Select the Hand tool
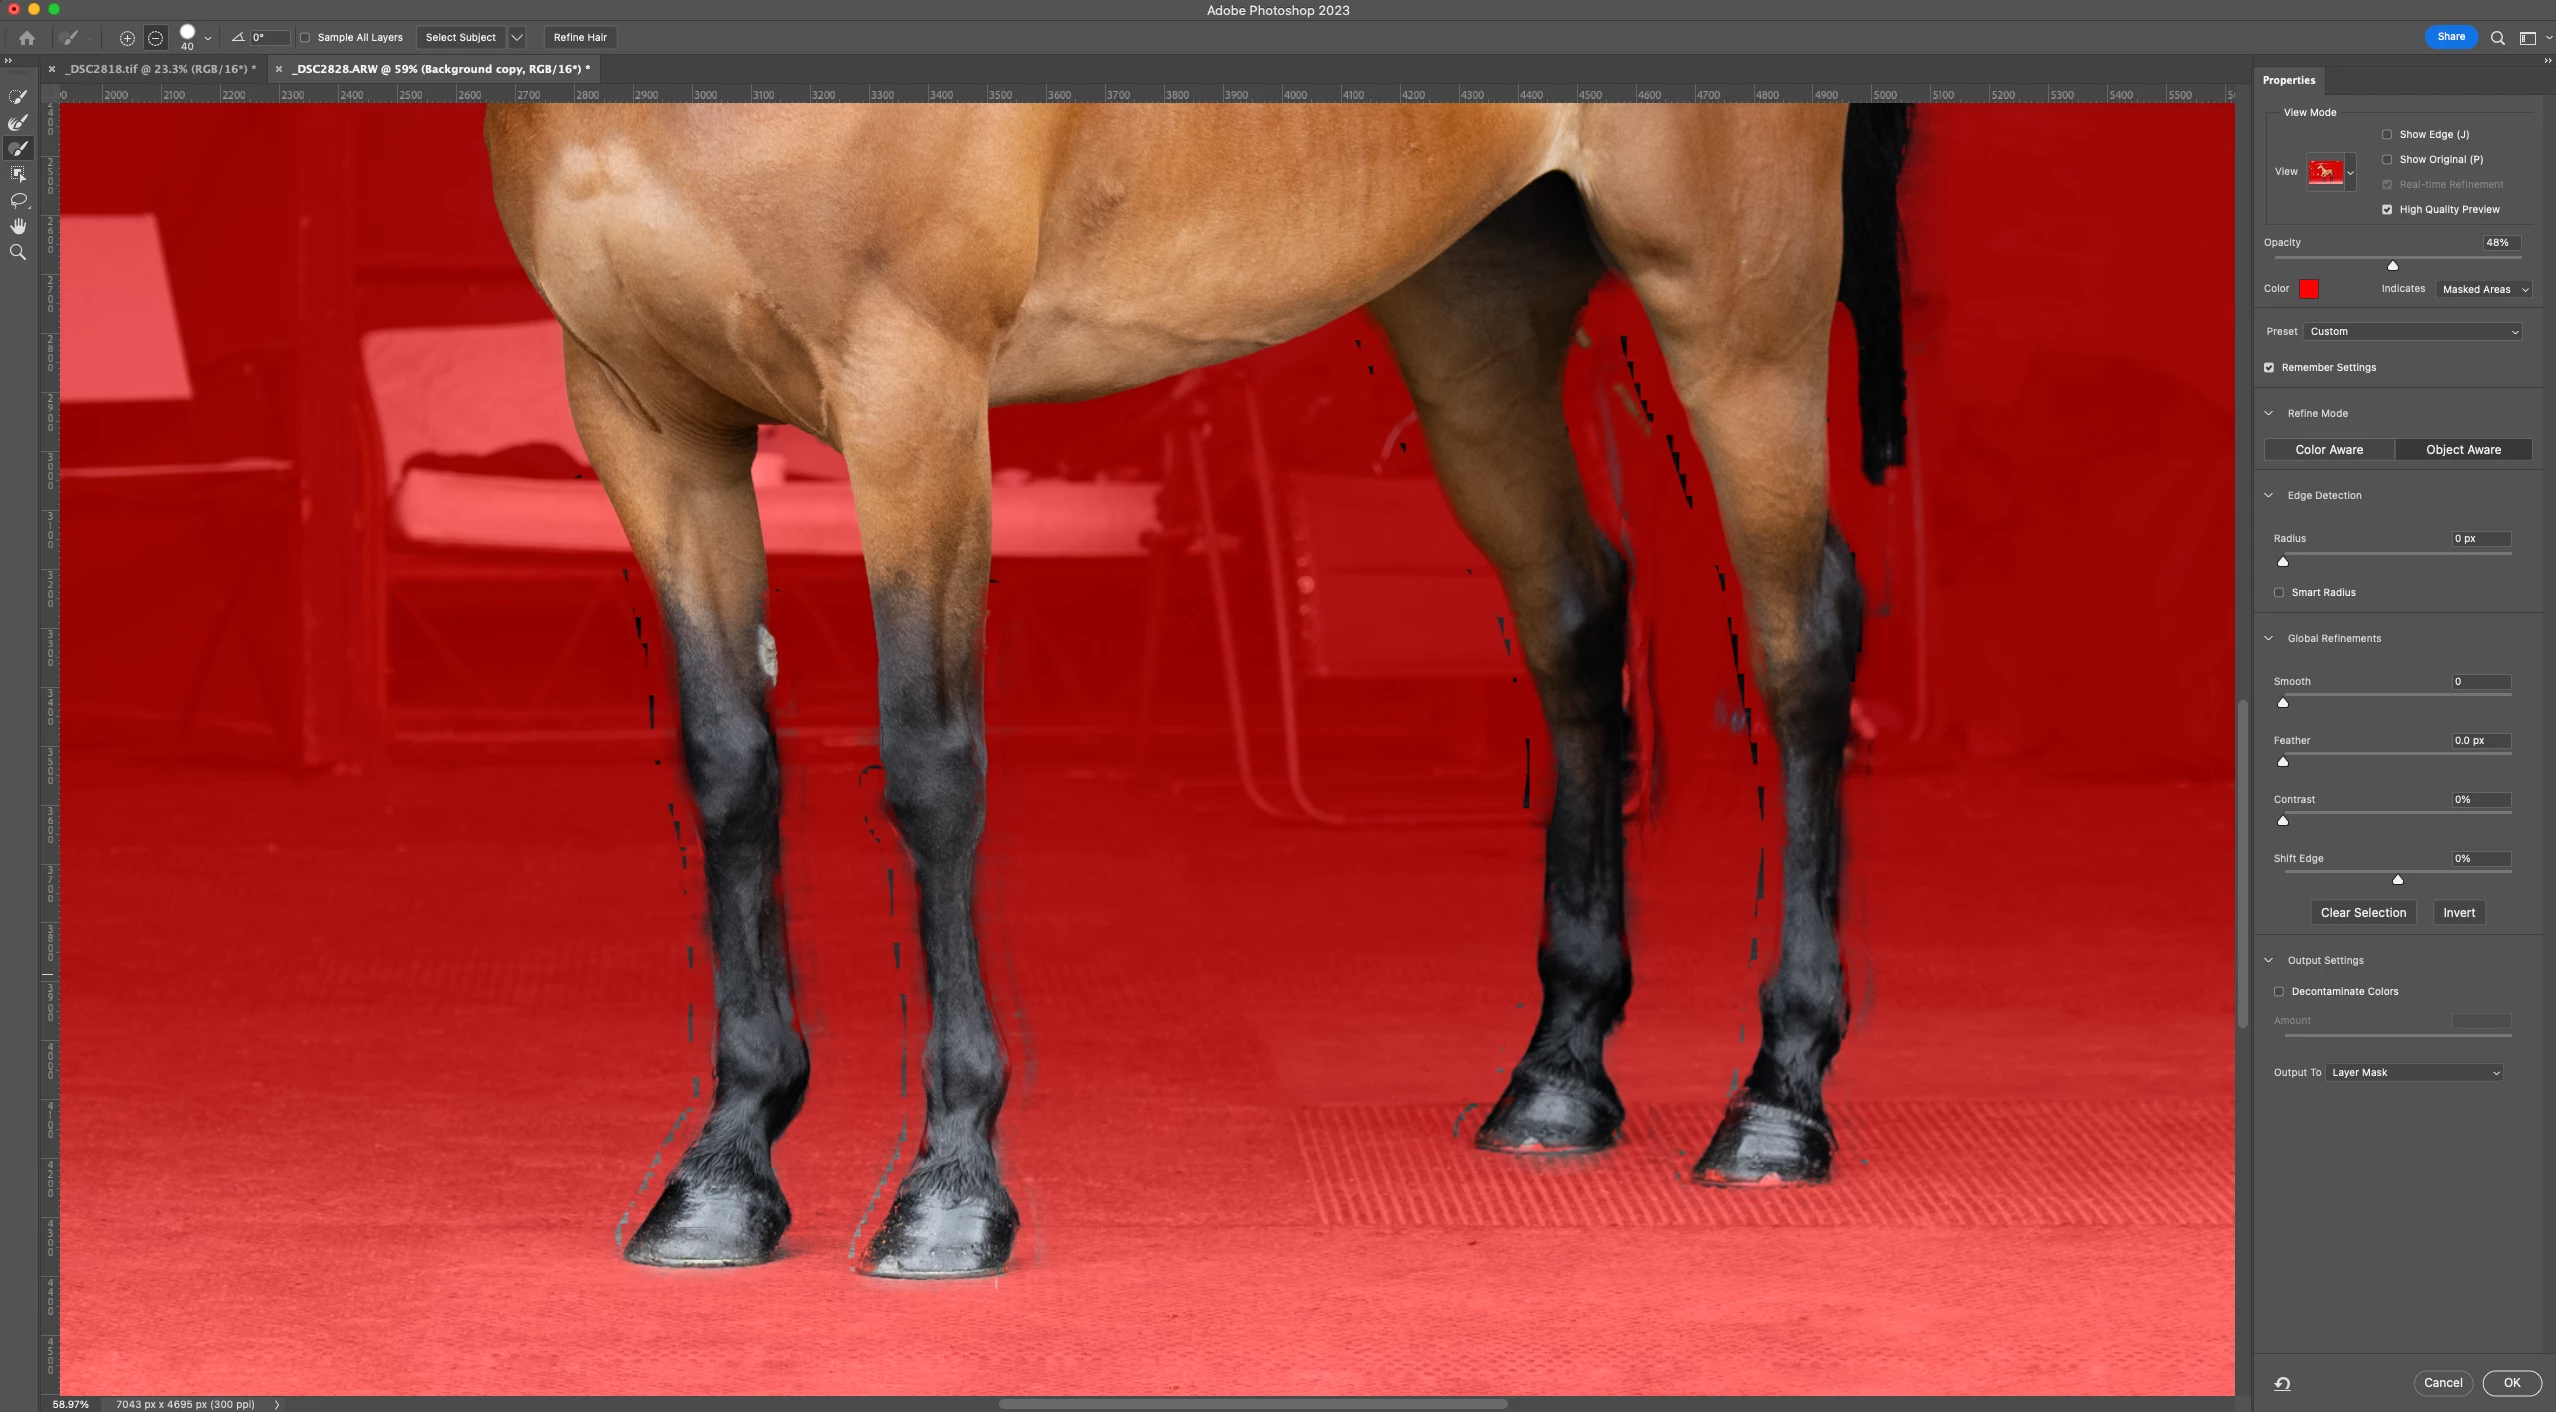Viewport: 2556px width, 1412px height. click(x=18, y=226)
